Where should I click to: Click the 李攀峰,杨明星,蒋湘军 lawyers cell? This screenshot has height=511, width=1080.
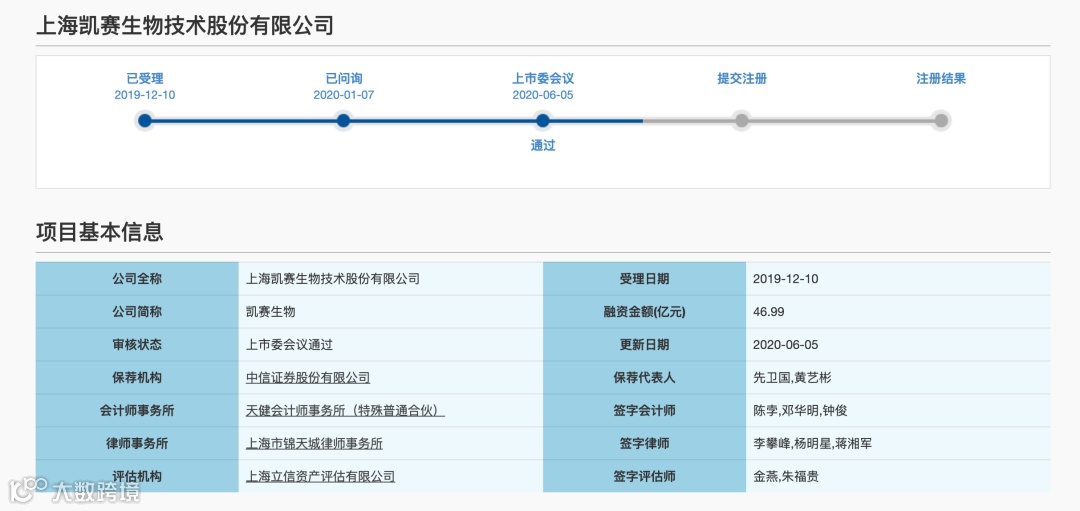pyautogui.click(x=898, y=444)
